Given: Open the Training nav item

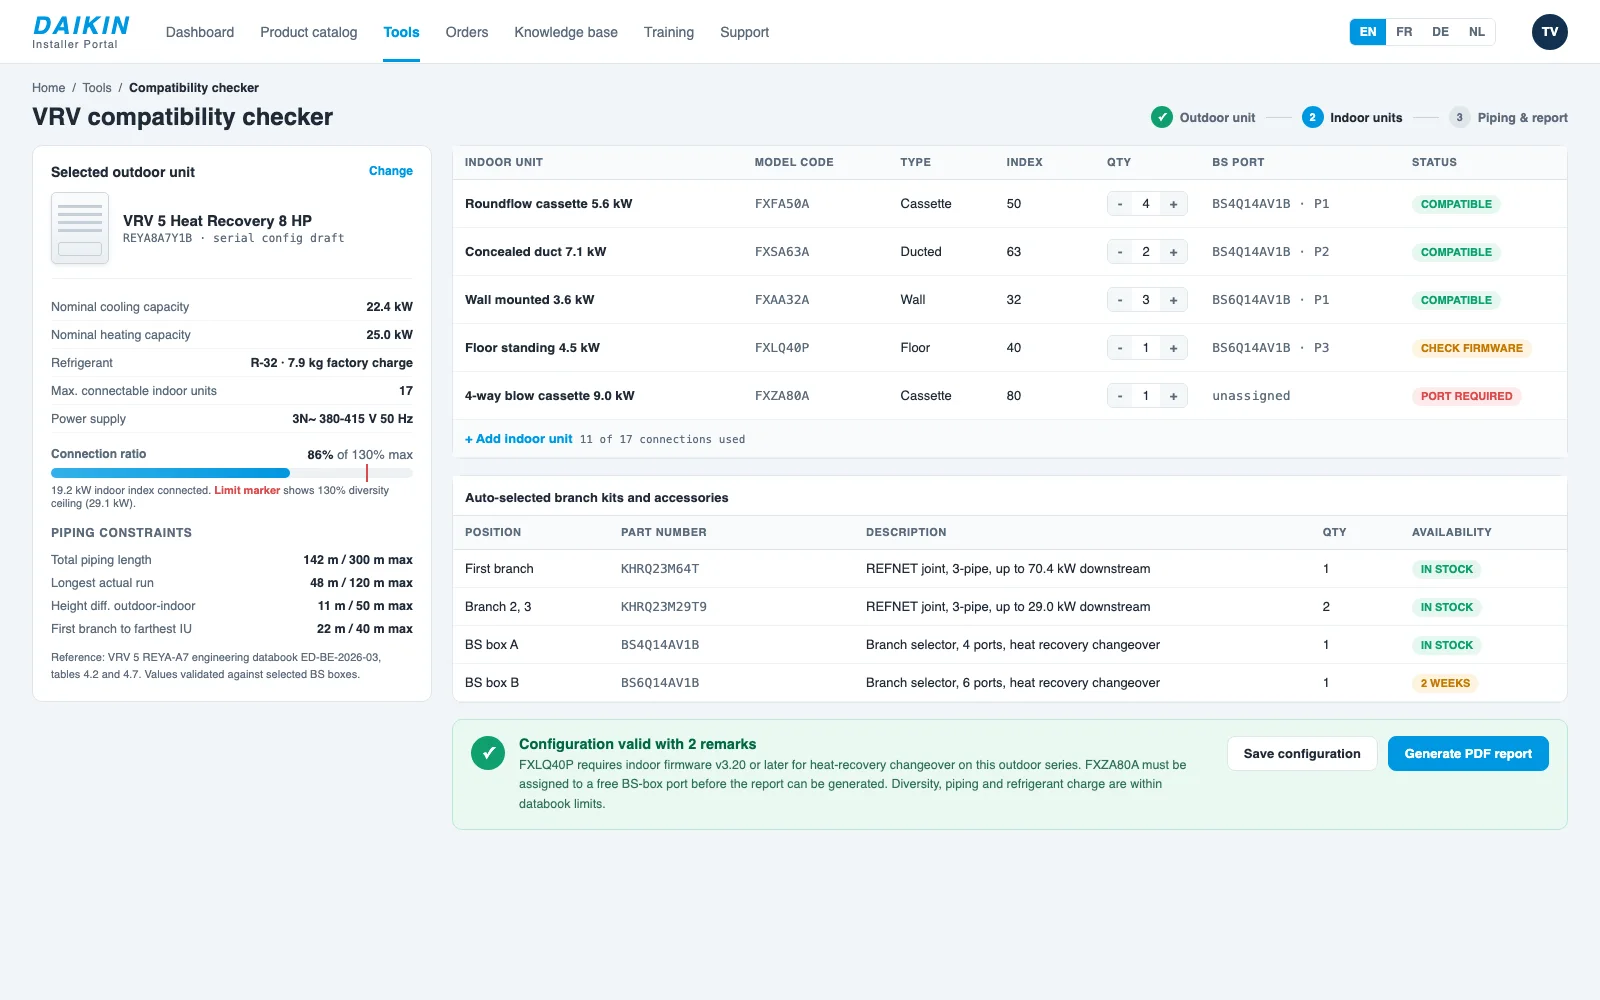Looking at the screenshot, I should pyautogui.click(x=669, y=32).
